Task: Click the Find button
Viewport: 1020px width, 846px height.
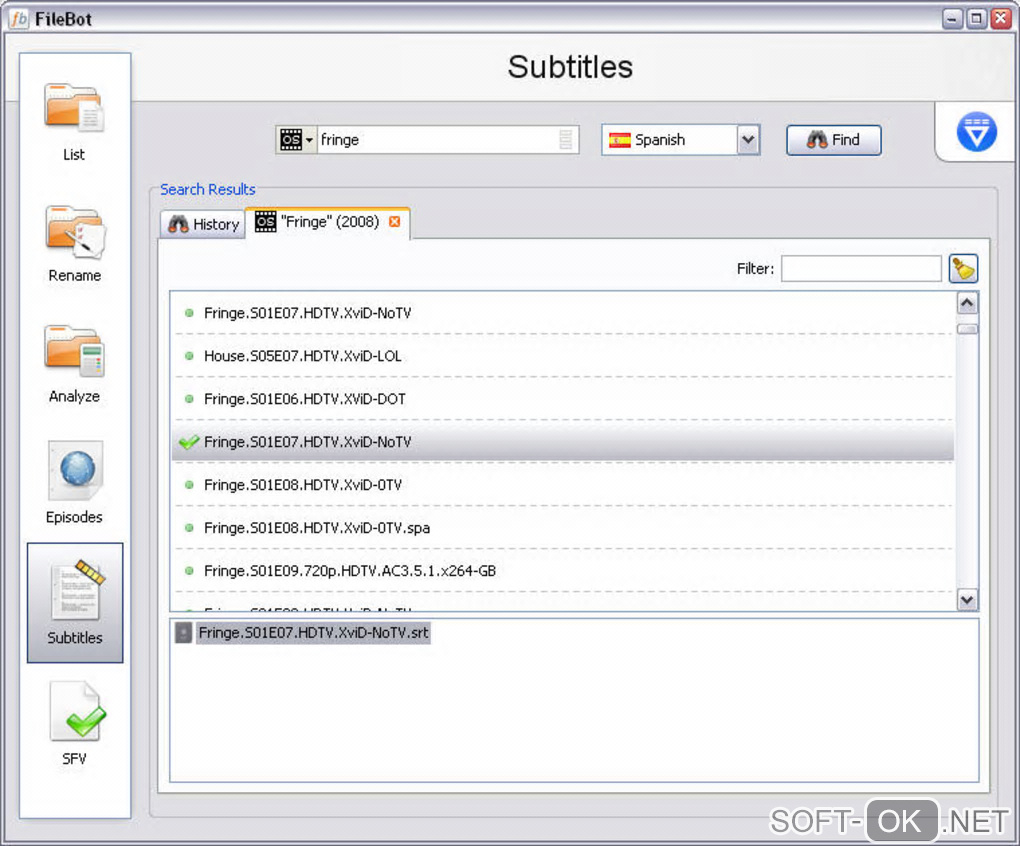Action: point(833,140)
